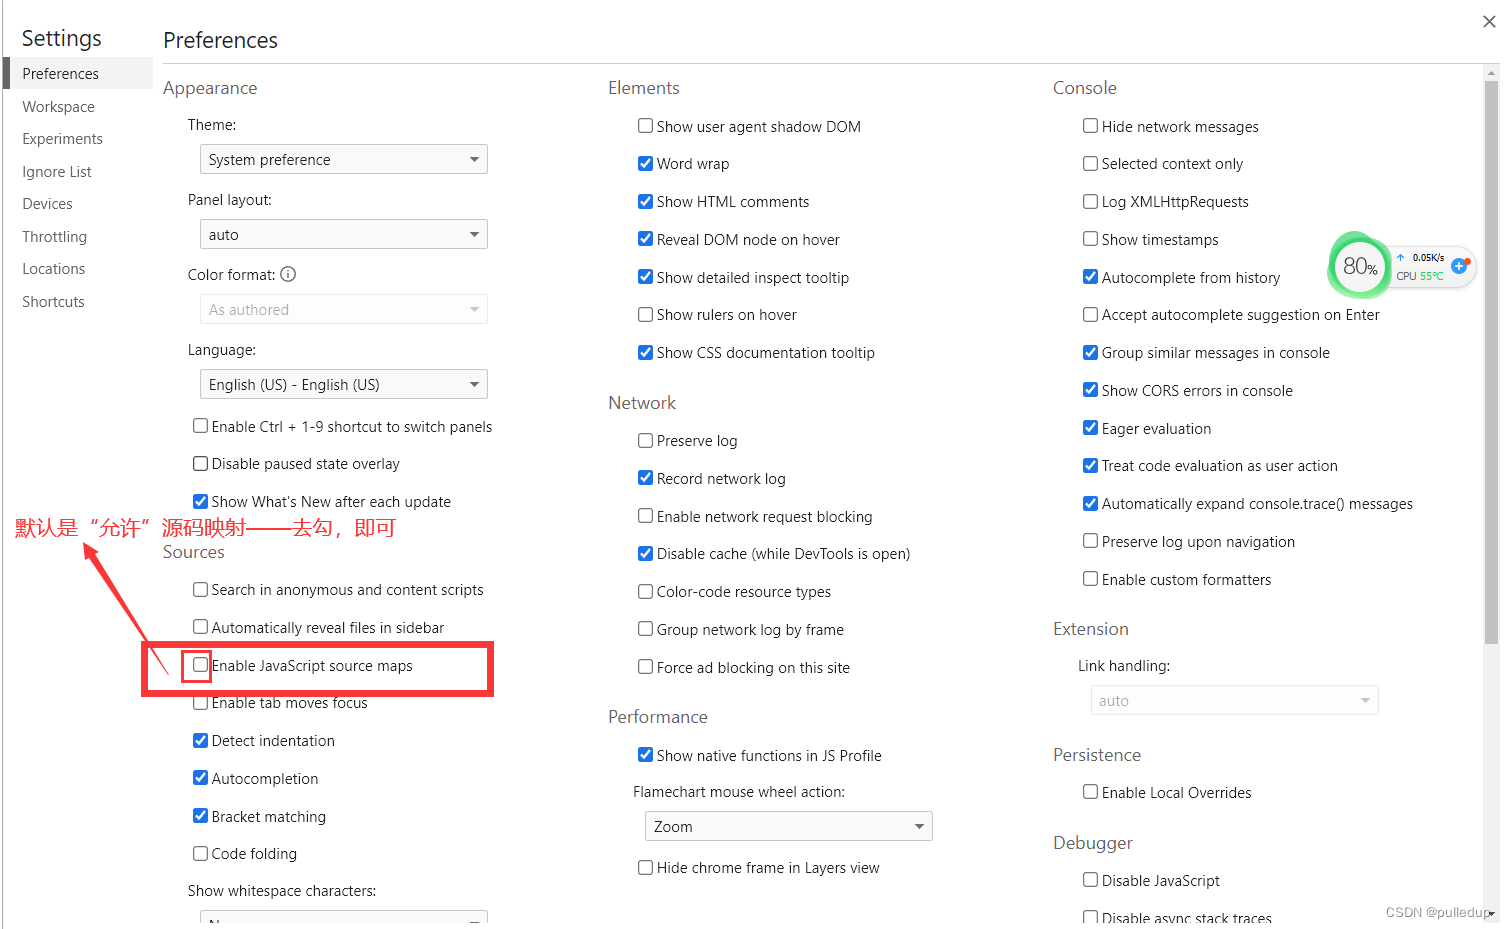The width and height of the screenshot is (1506, 929).
Task: Enable "Preserve log" under Network
Action: point(645,440)
